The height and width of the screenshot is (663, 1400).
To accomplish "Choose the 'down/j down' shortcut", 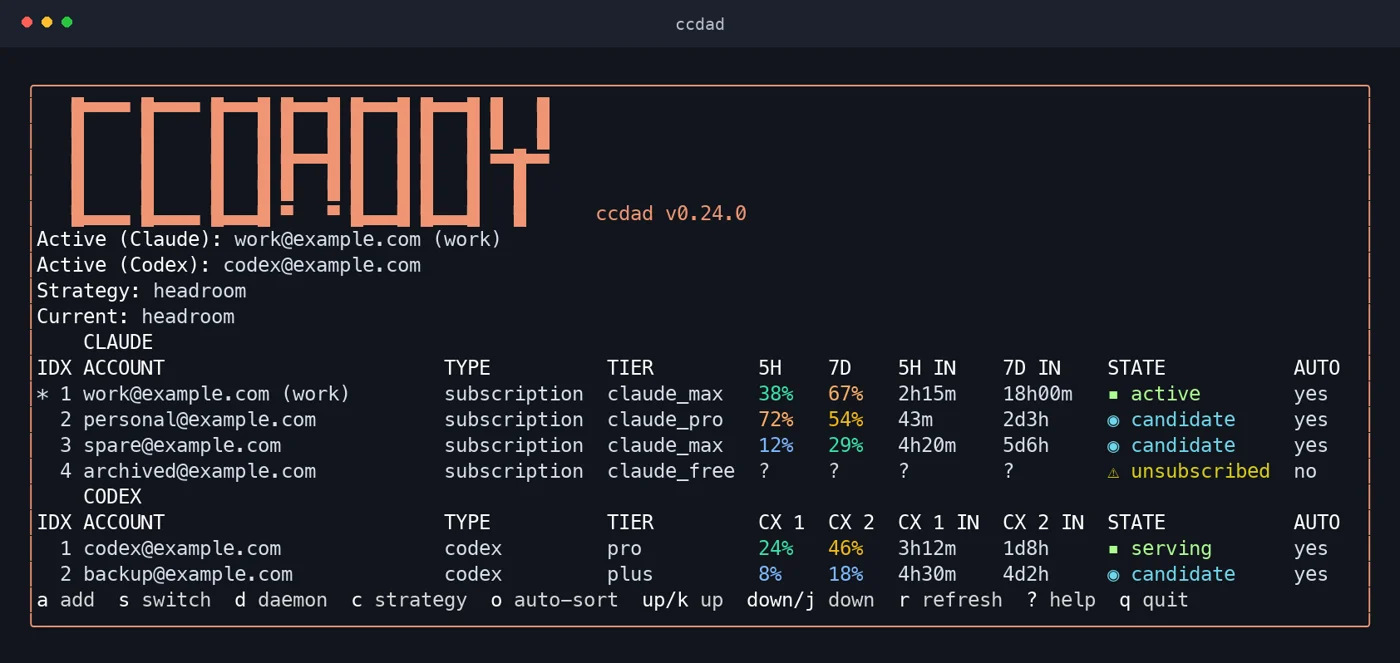I will (810, 600).
